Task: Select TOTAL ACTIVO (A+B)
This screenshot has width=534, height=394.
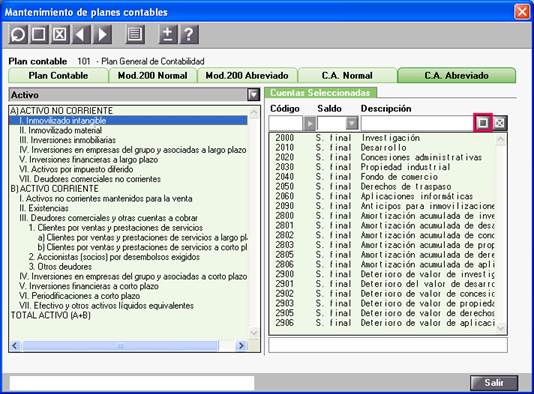Action: pyautogui.click(x=50, y=315)
